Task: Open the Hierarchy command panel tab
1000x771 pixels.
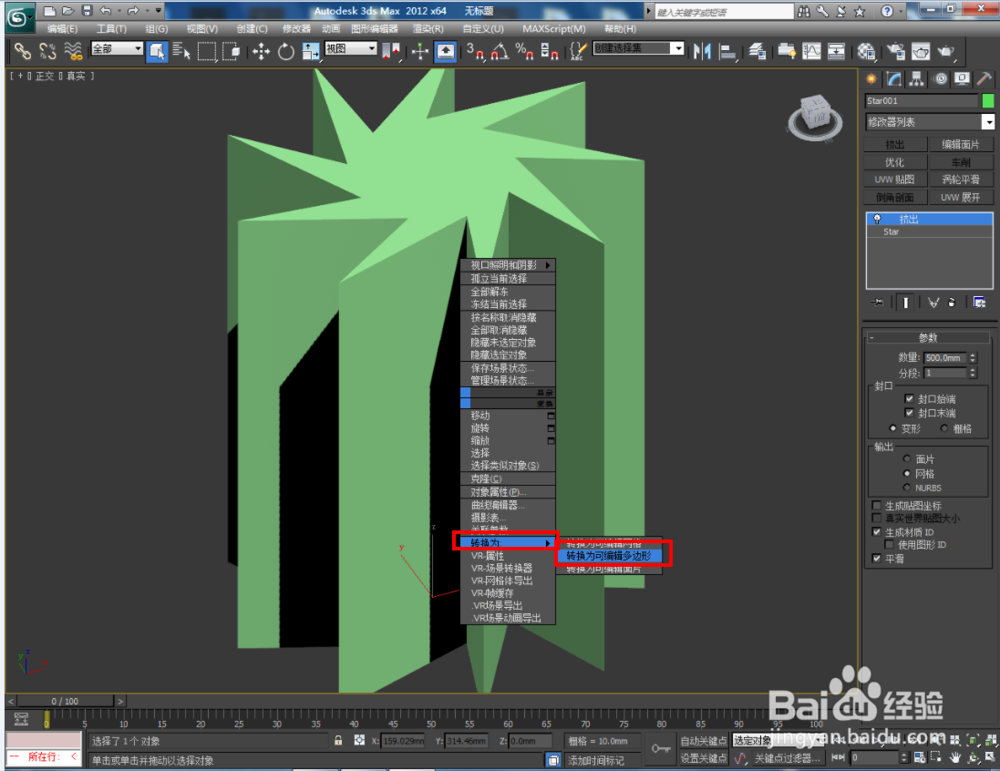Action: [x=916, y=79]
